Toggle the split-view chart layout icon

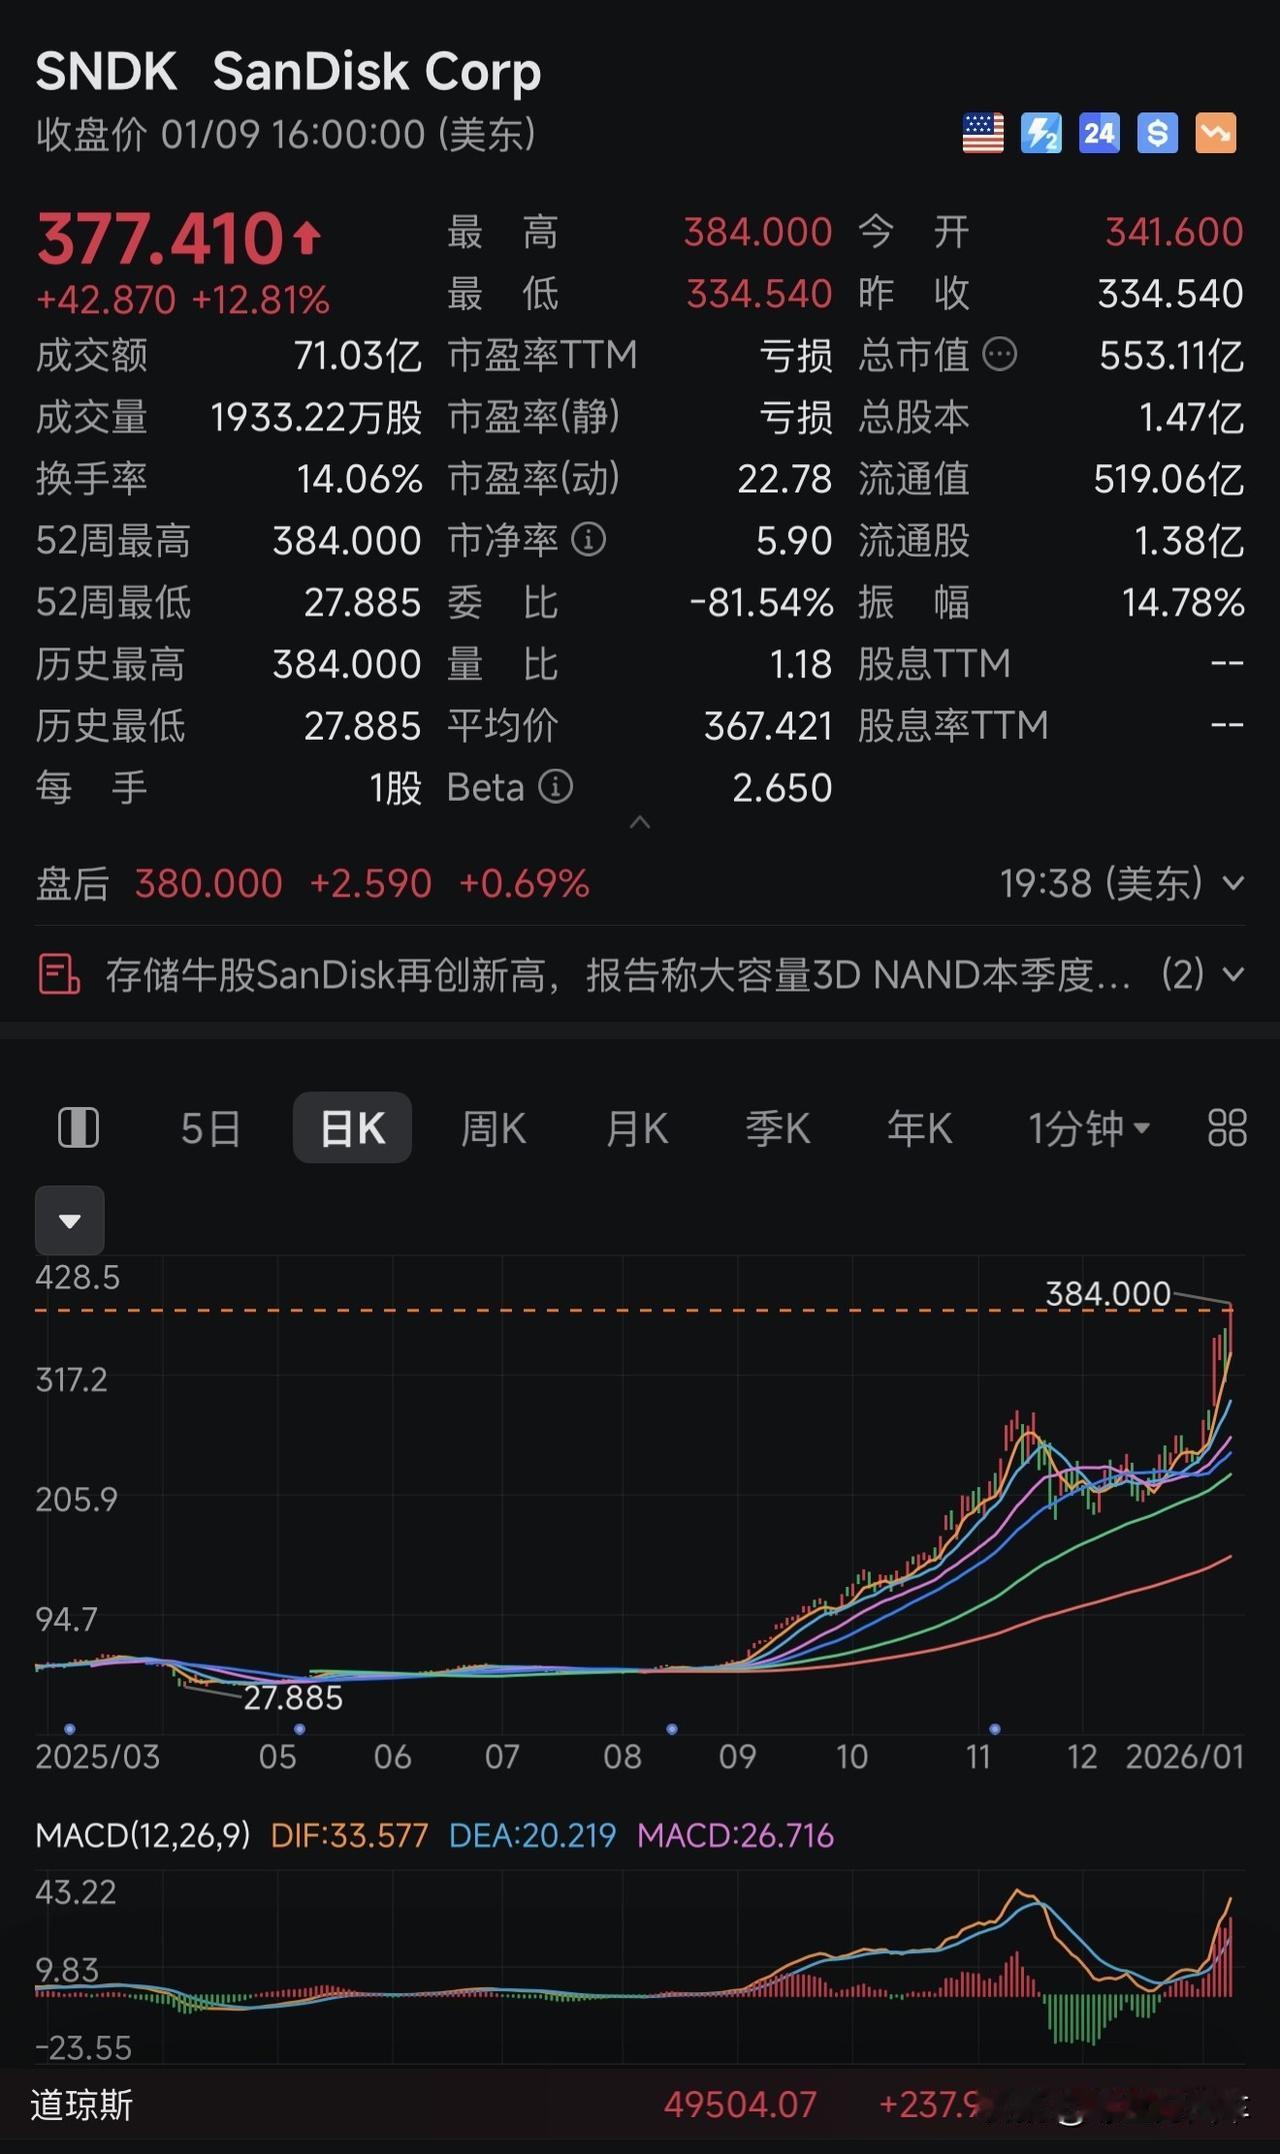pyautogui.click(x=78, y=1128)
